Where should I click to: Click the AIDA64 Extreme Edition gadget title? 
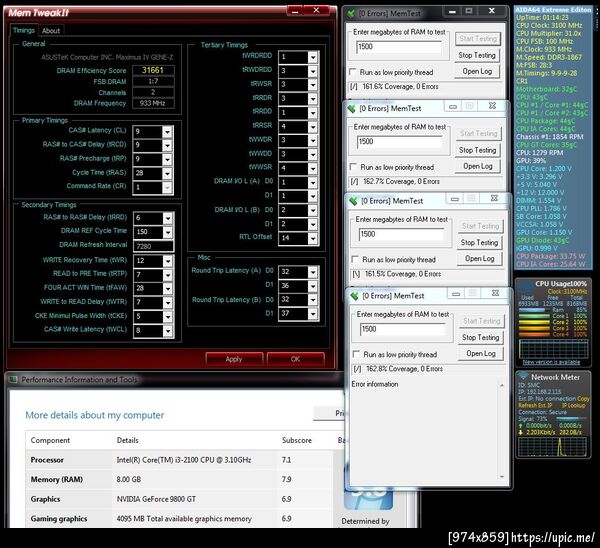point(553,10)
